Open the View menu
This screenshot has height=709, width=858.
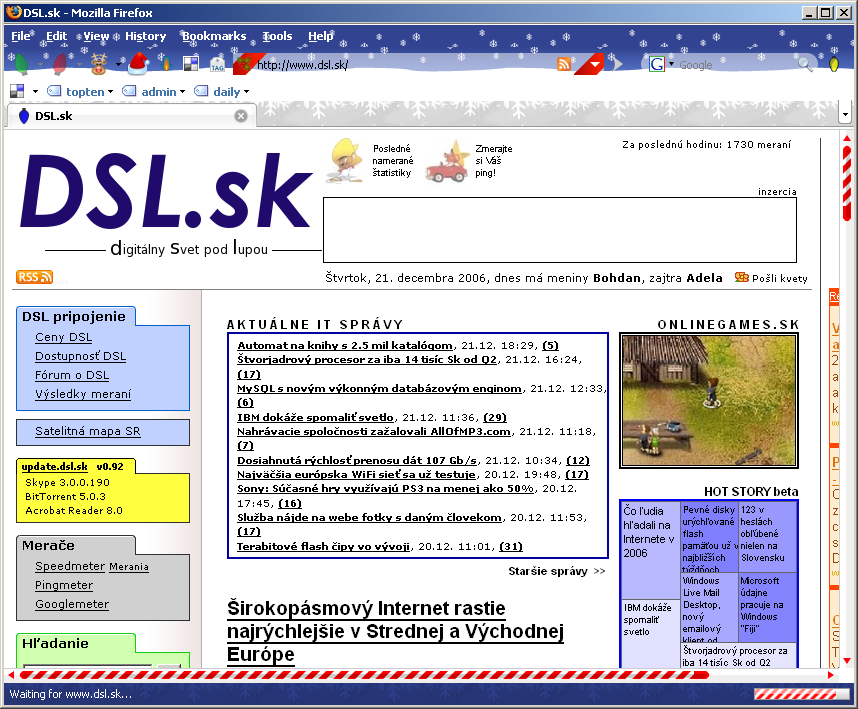[96, 36]
